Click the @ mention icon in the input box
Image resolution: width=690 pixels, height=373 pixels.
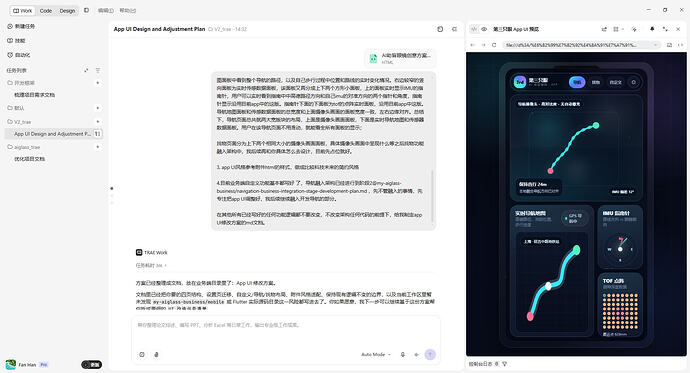pos(142,355)
